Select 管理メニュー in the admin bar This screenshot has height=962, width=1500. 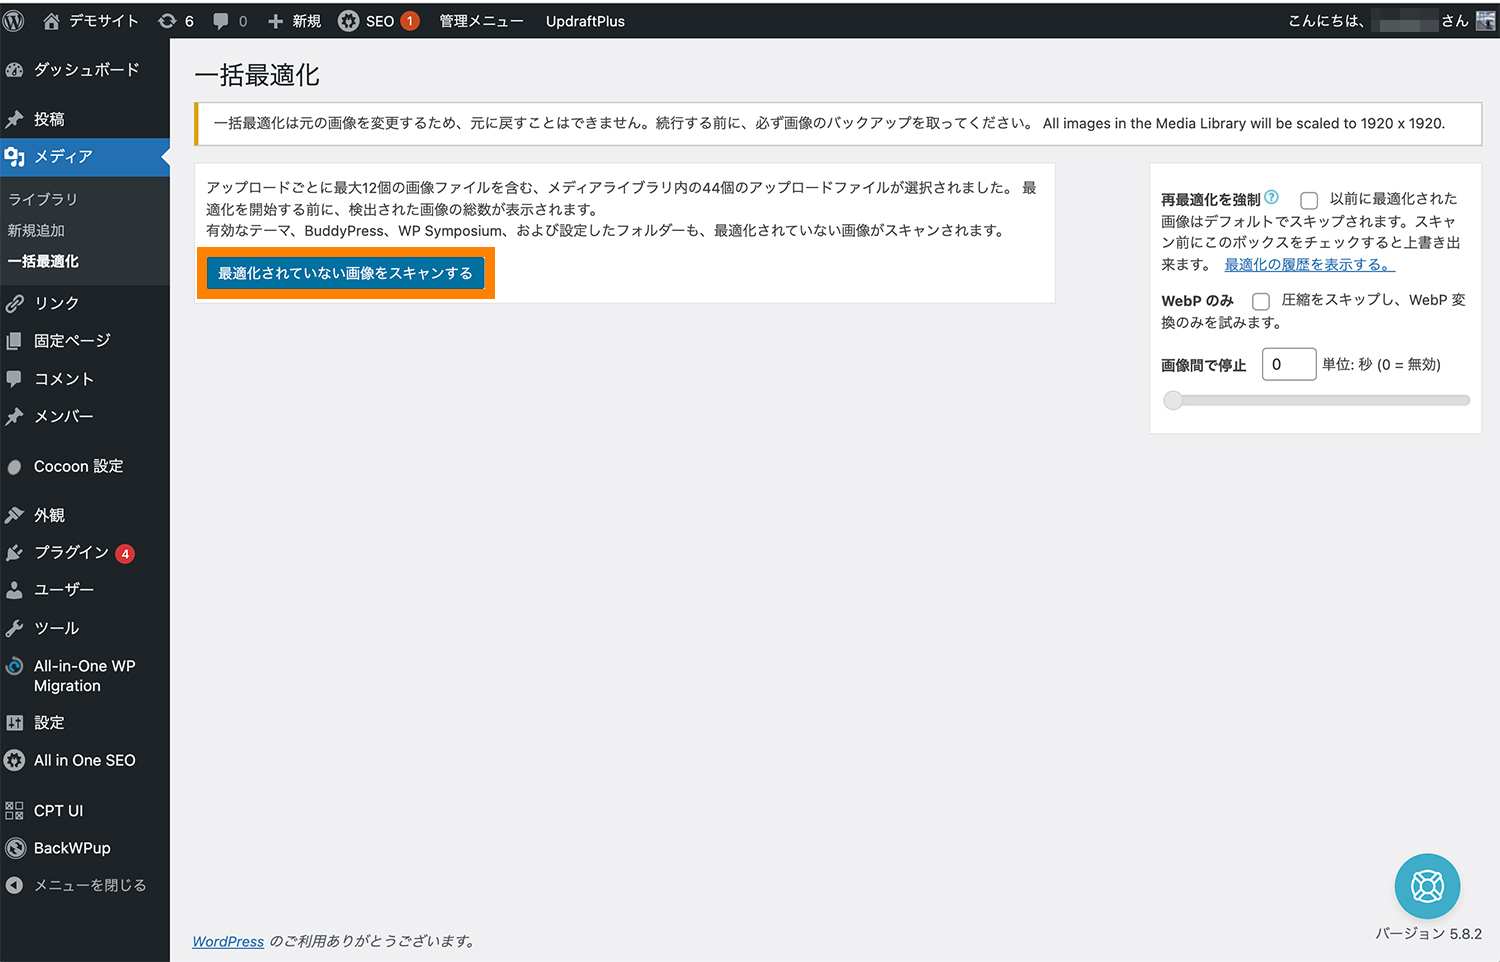(481, 20)
